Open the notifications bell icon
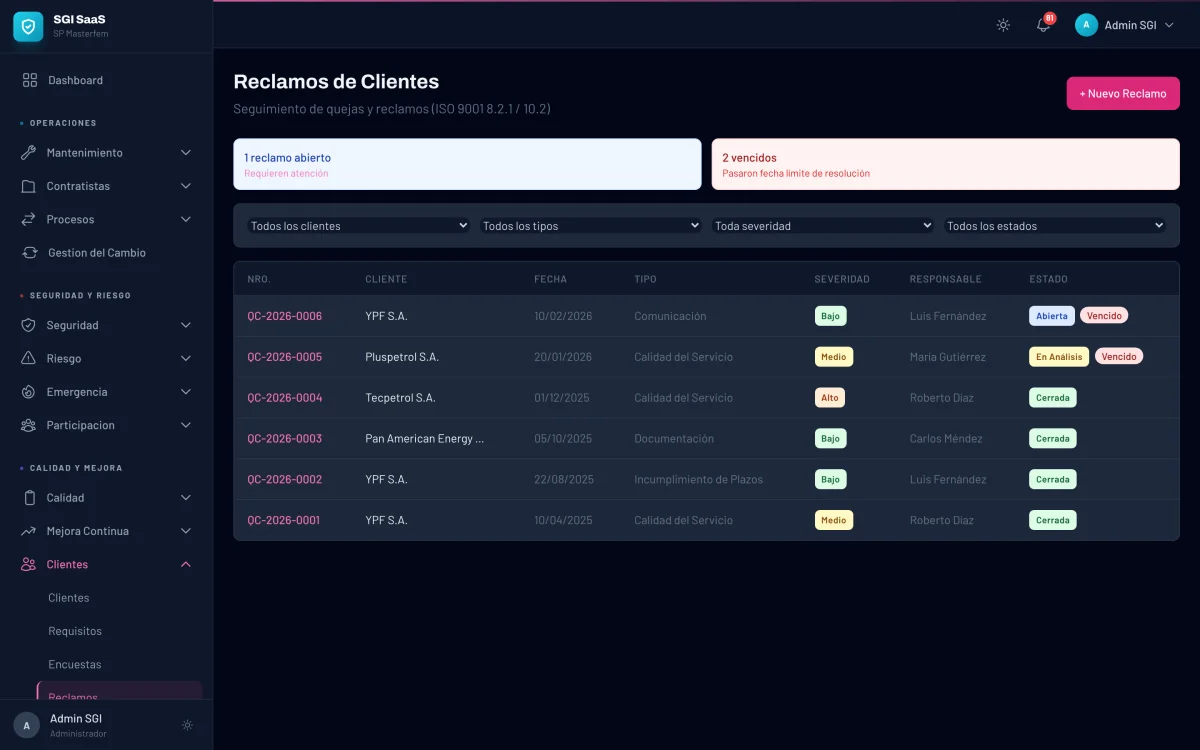This screenshot has height=750, width=1200. [1043, 25]
